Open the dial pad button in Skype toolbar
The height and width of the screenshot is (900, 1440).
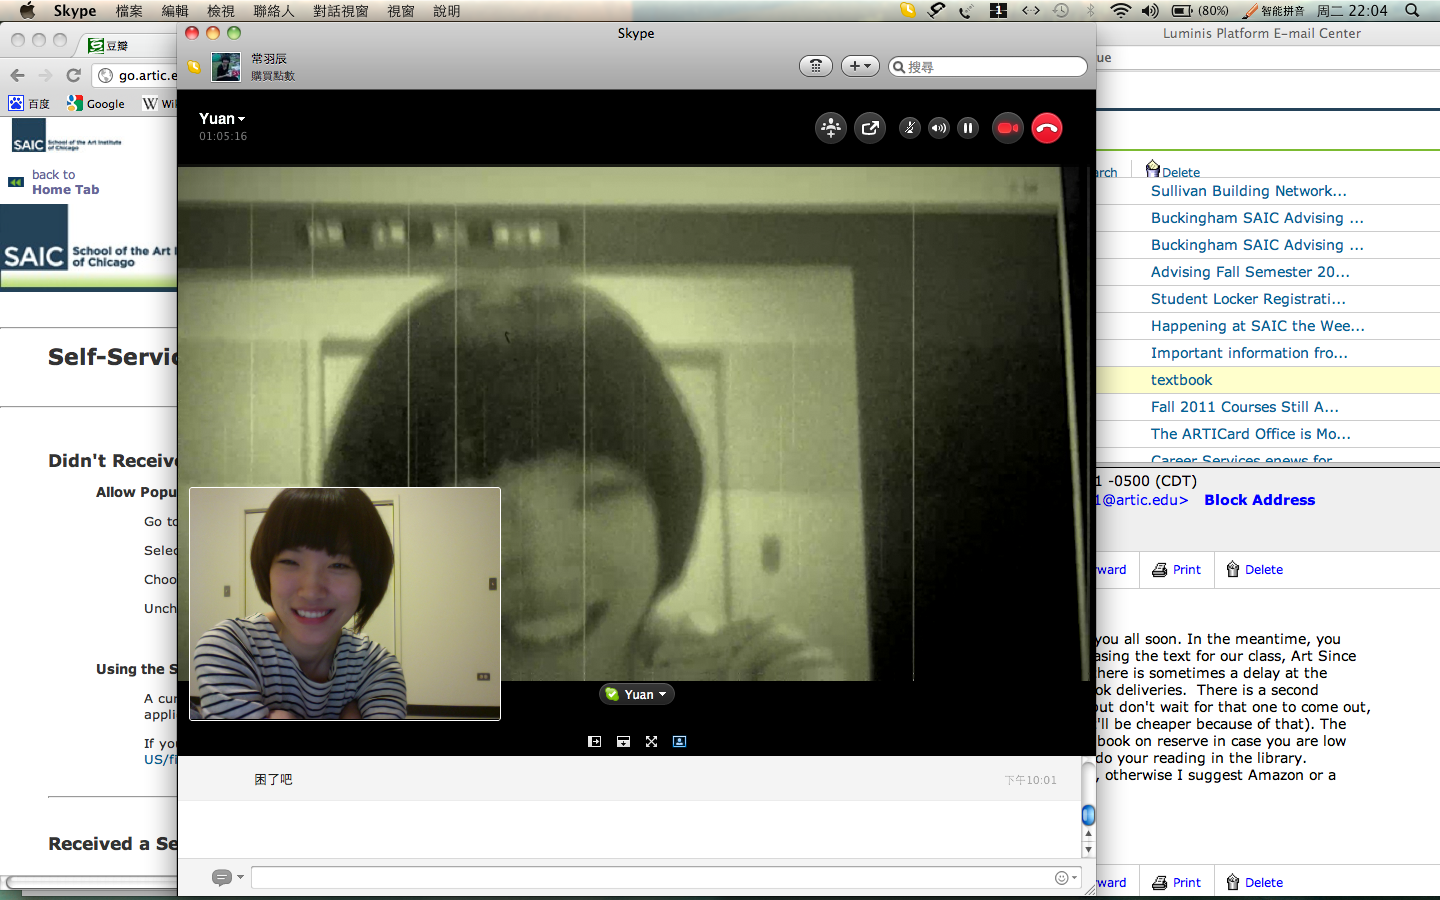pyautogui.click(x=816, y=66)
